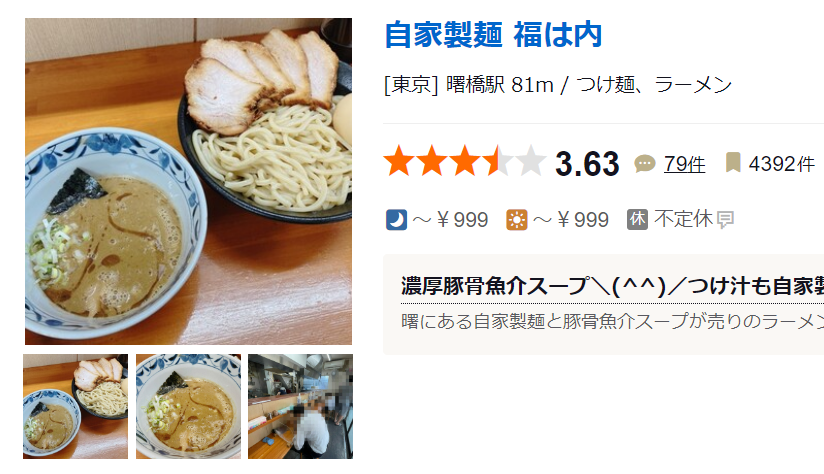
Task: Open the large tsukemen main photo
Action: 188,181
